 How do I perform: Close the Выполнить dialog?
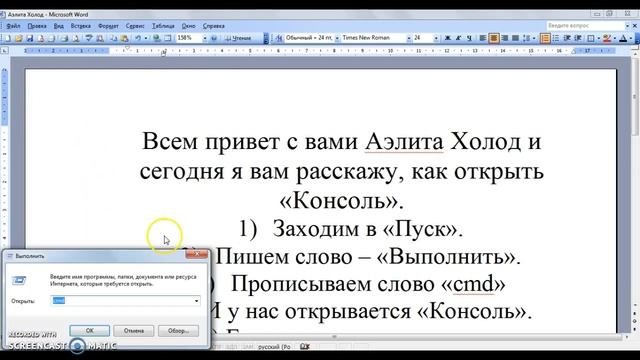pos(197,254)
